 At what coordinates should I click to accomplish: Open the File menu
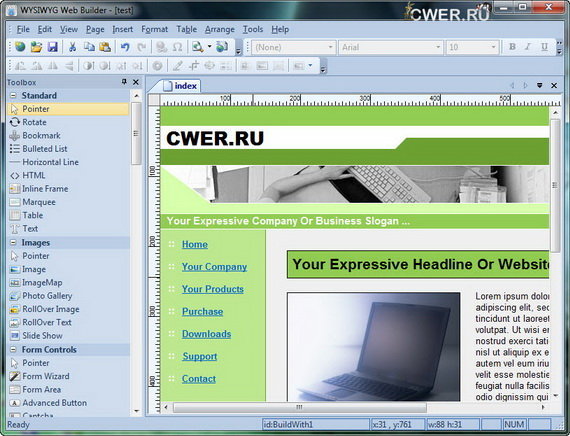point(23,29)
